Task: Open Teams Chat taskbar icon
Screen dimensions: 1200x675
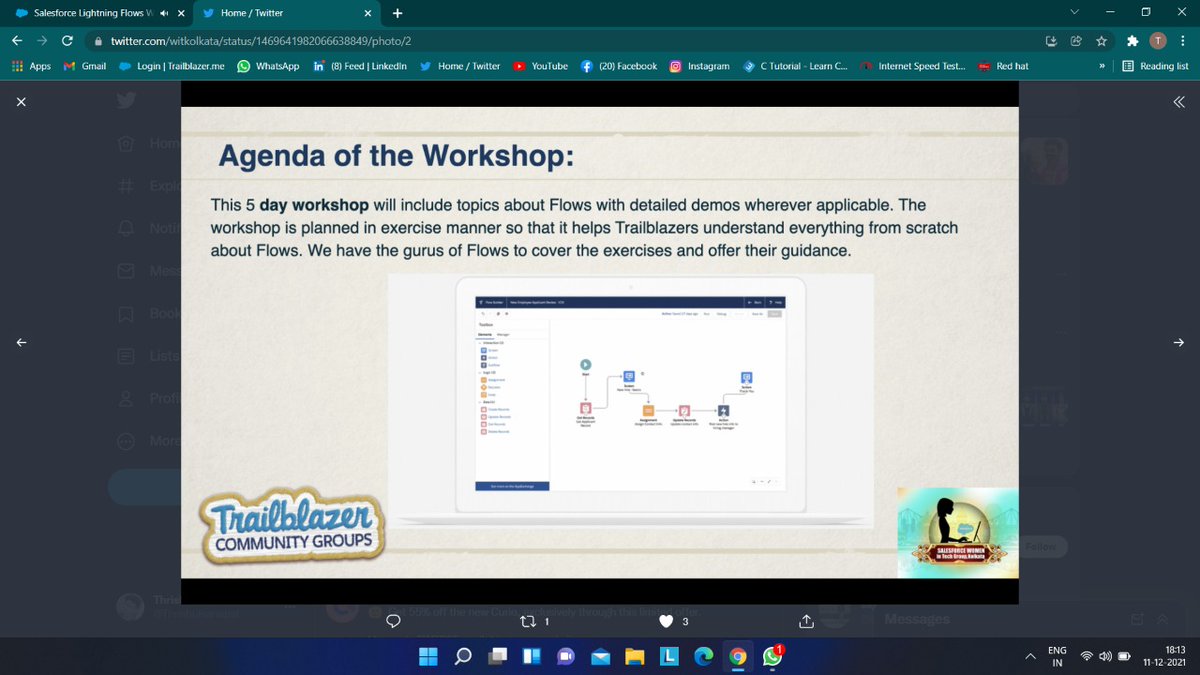Action: pyautogui.click(x=565, y=656)
